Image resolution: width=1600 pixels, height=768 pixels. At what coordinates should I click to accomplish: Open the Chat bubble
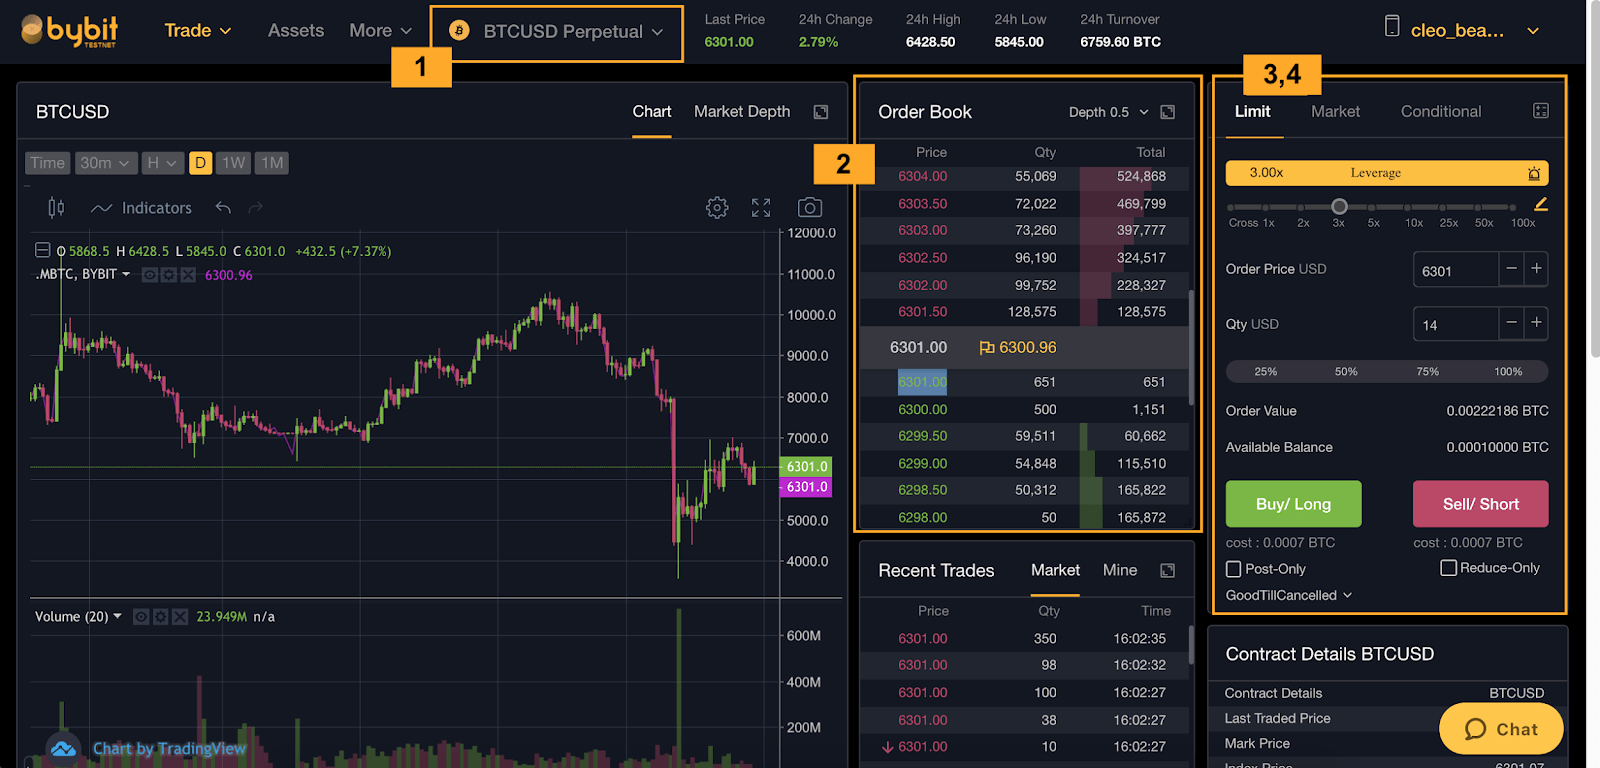pyautogui.click(x=1501, y=729)
